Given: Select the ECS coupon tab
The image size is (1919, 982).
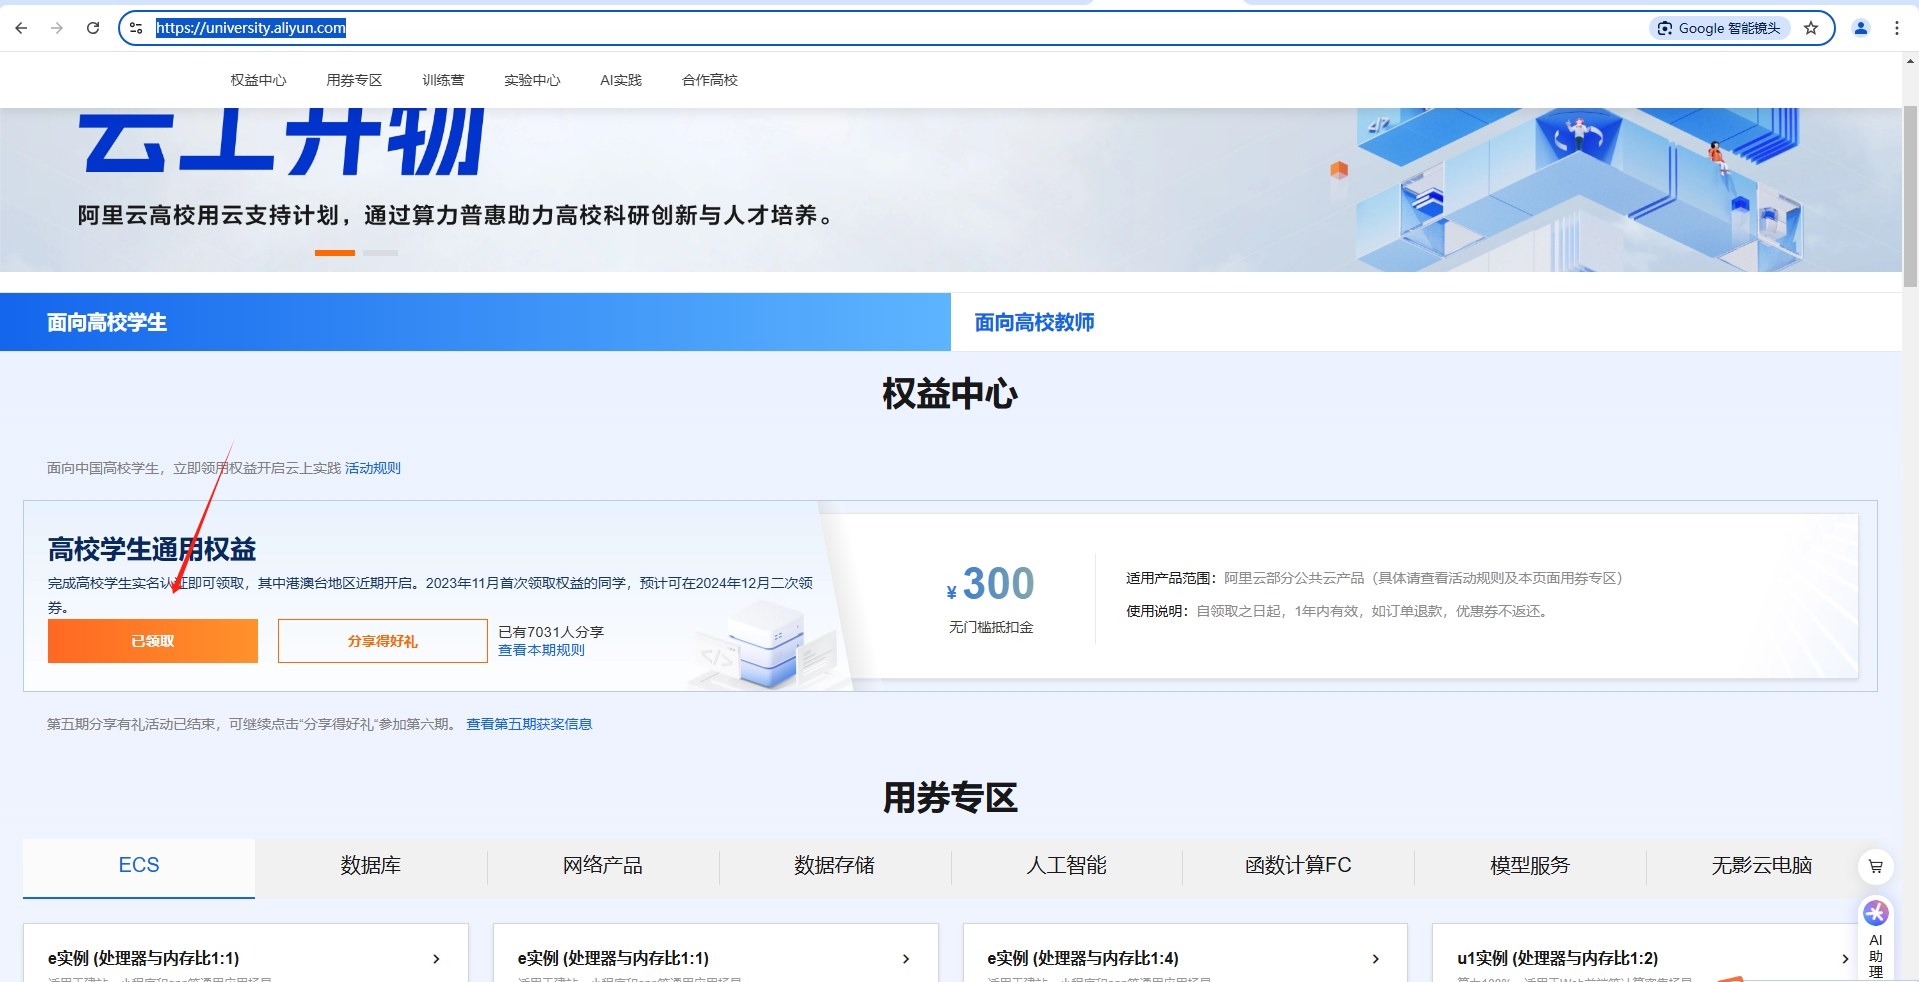Looking at the screenshot, I should (139, 866).
